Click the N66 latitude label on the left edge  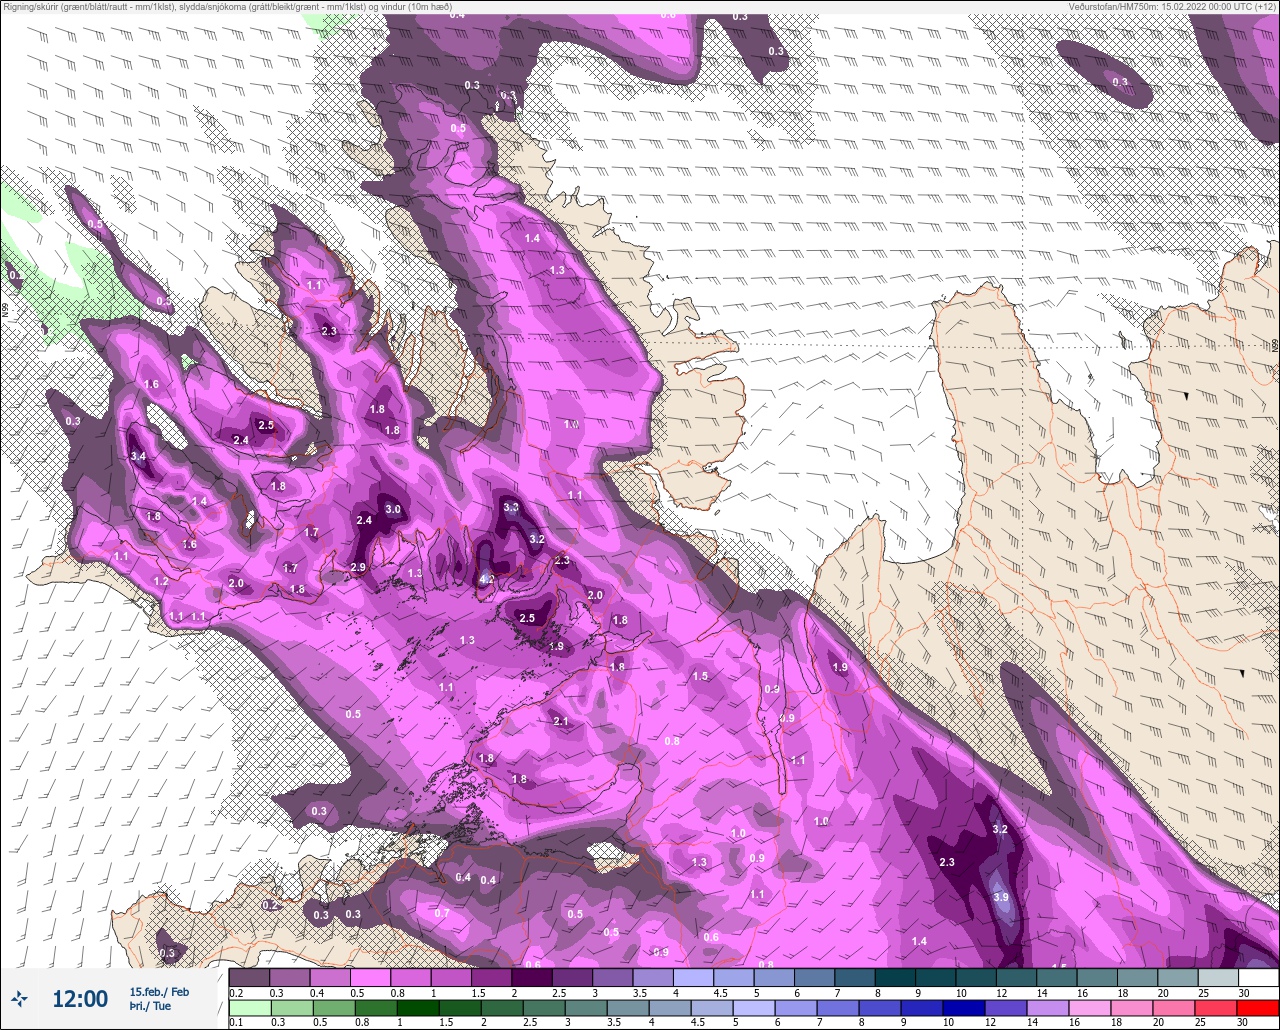pyautogui.click(x=5, y=311)
